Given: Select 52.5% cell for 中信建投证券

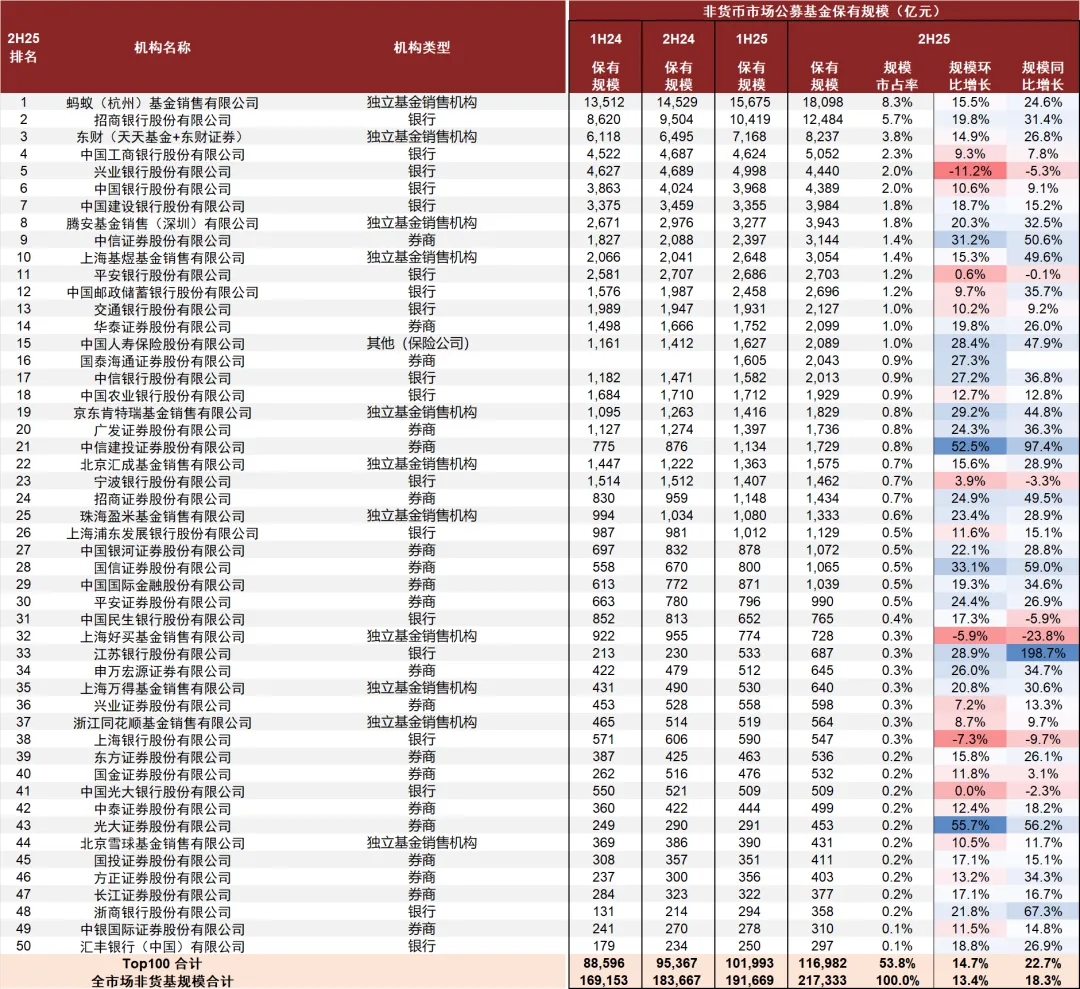Looking at the screenshot, I should (970, 446).
